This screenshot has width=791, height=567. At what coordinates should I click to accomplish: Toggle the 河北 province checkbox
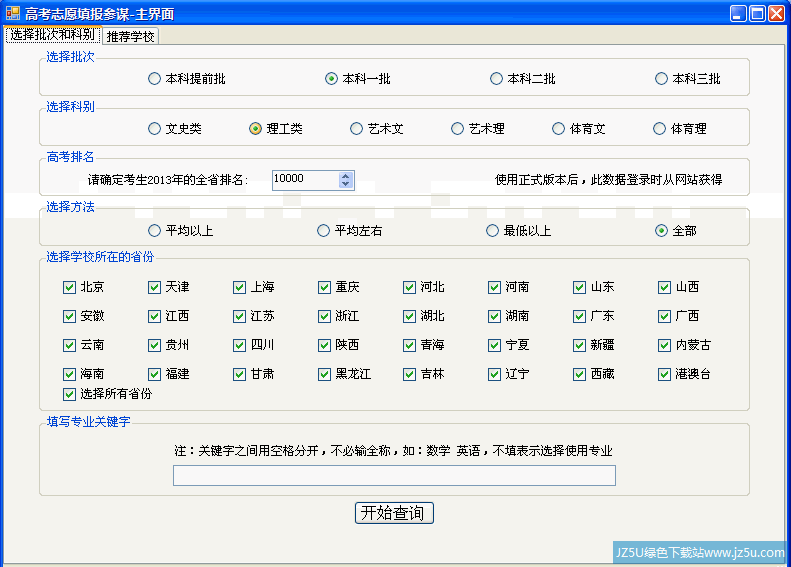tap(409, 288)
